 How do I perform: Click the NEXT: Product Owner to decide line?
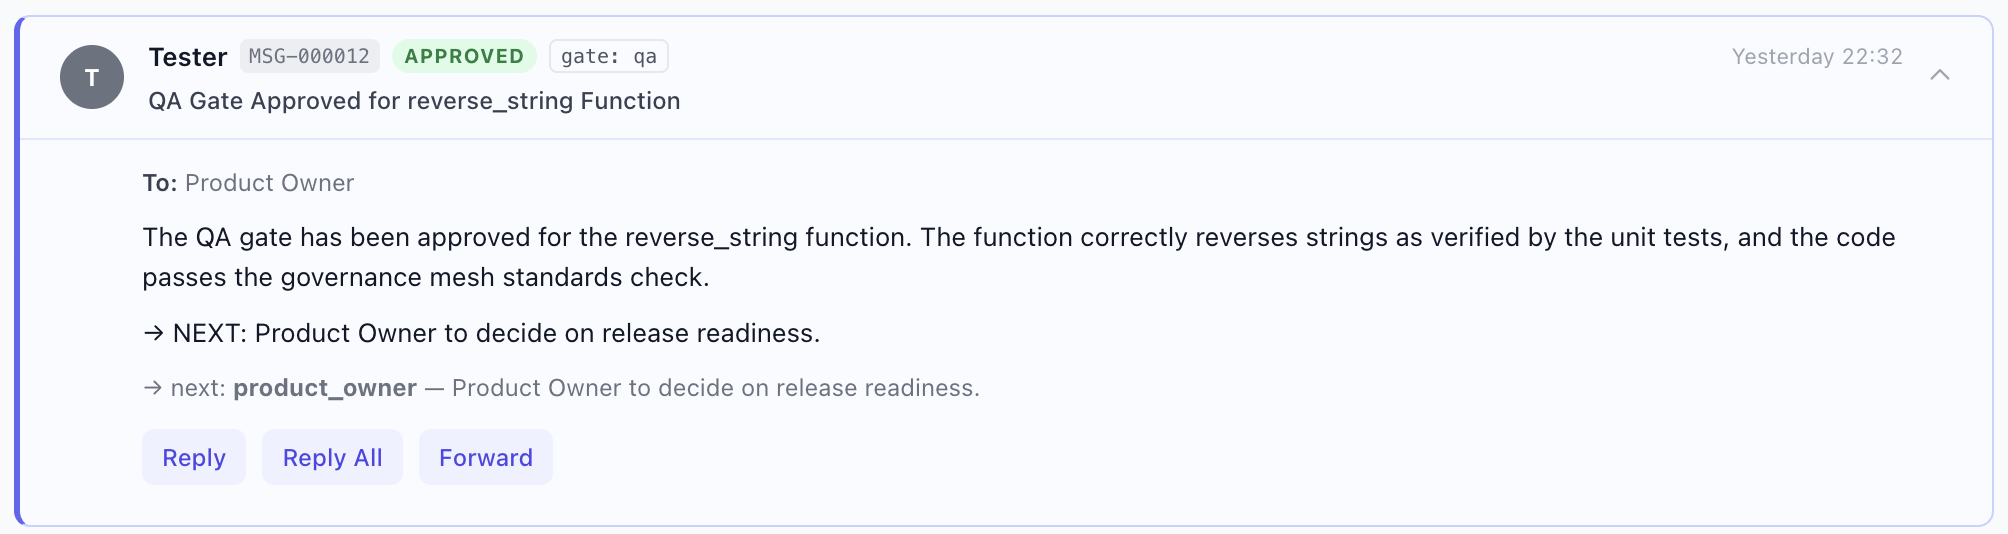[481, 333]
